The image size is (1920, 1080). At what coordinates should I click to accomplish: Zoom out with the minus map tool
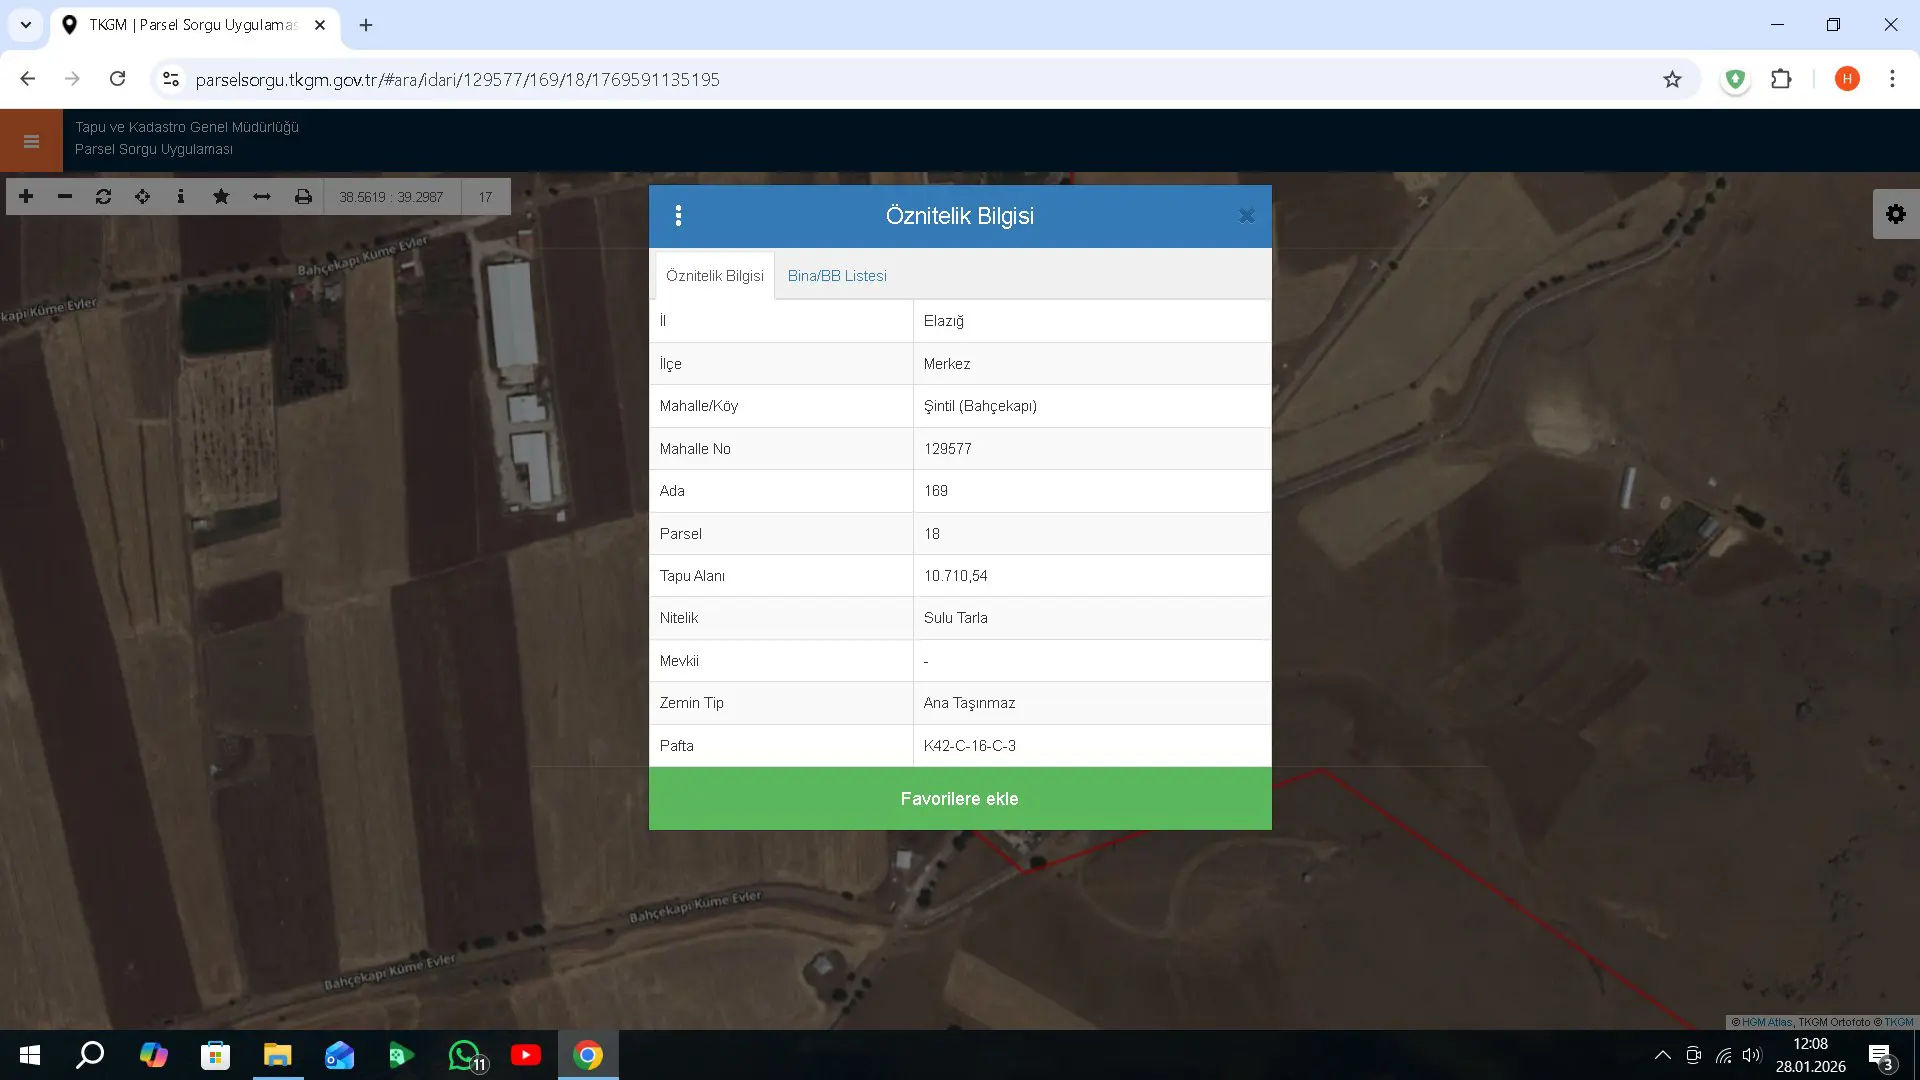65,197
